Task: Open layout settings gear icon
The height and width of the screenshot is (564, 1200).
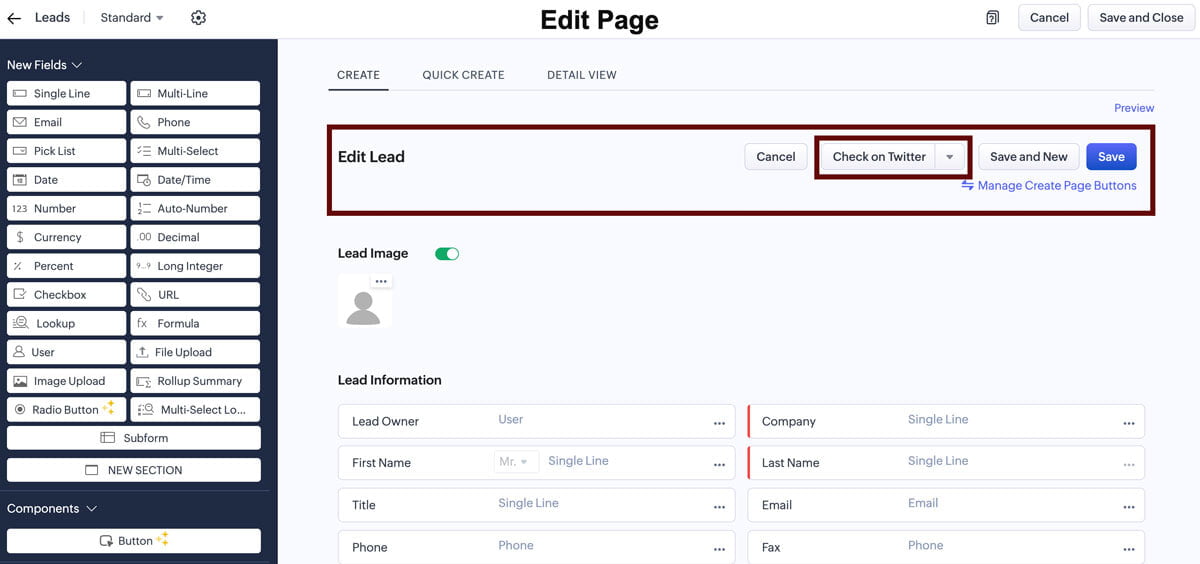Action: pyautogui.click(x=198, y=18)
